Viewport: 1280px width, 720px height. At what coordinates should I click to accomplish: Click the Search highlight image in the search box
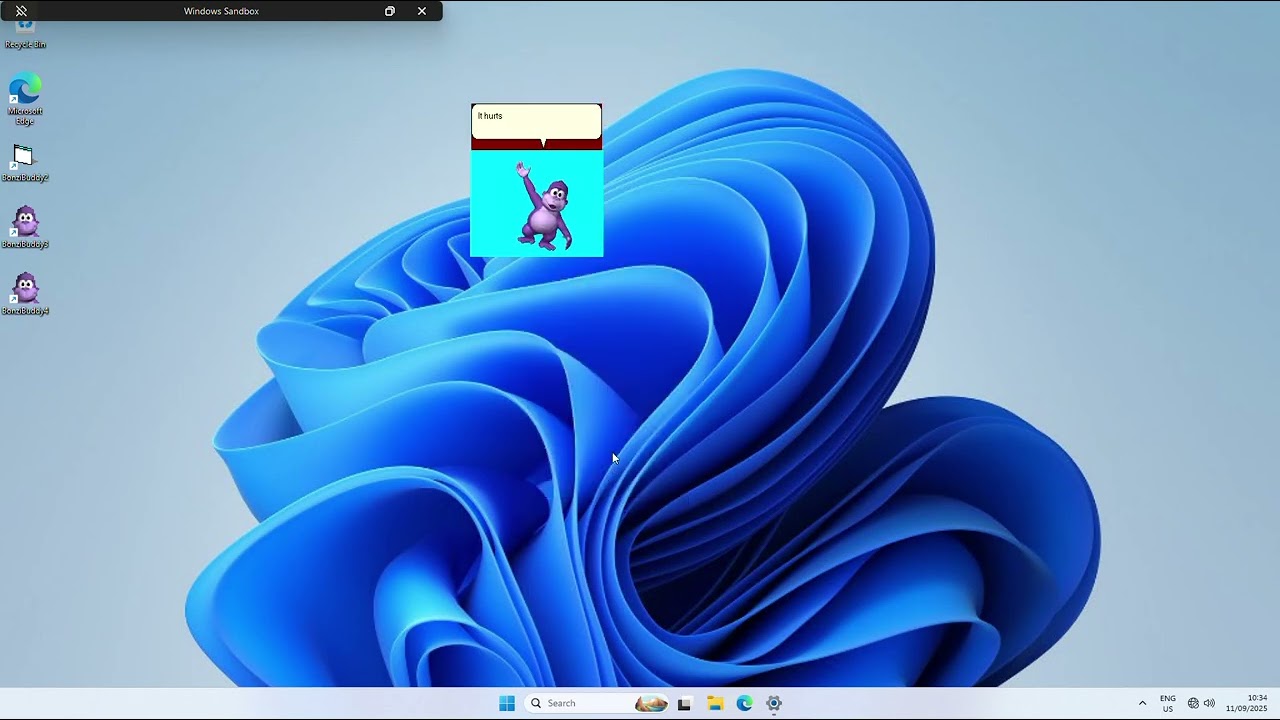(x=651, y=703)
